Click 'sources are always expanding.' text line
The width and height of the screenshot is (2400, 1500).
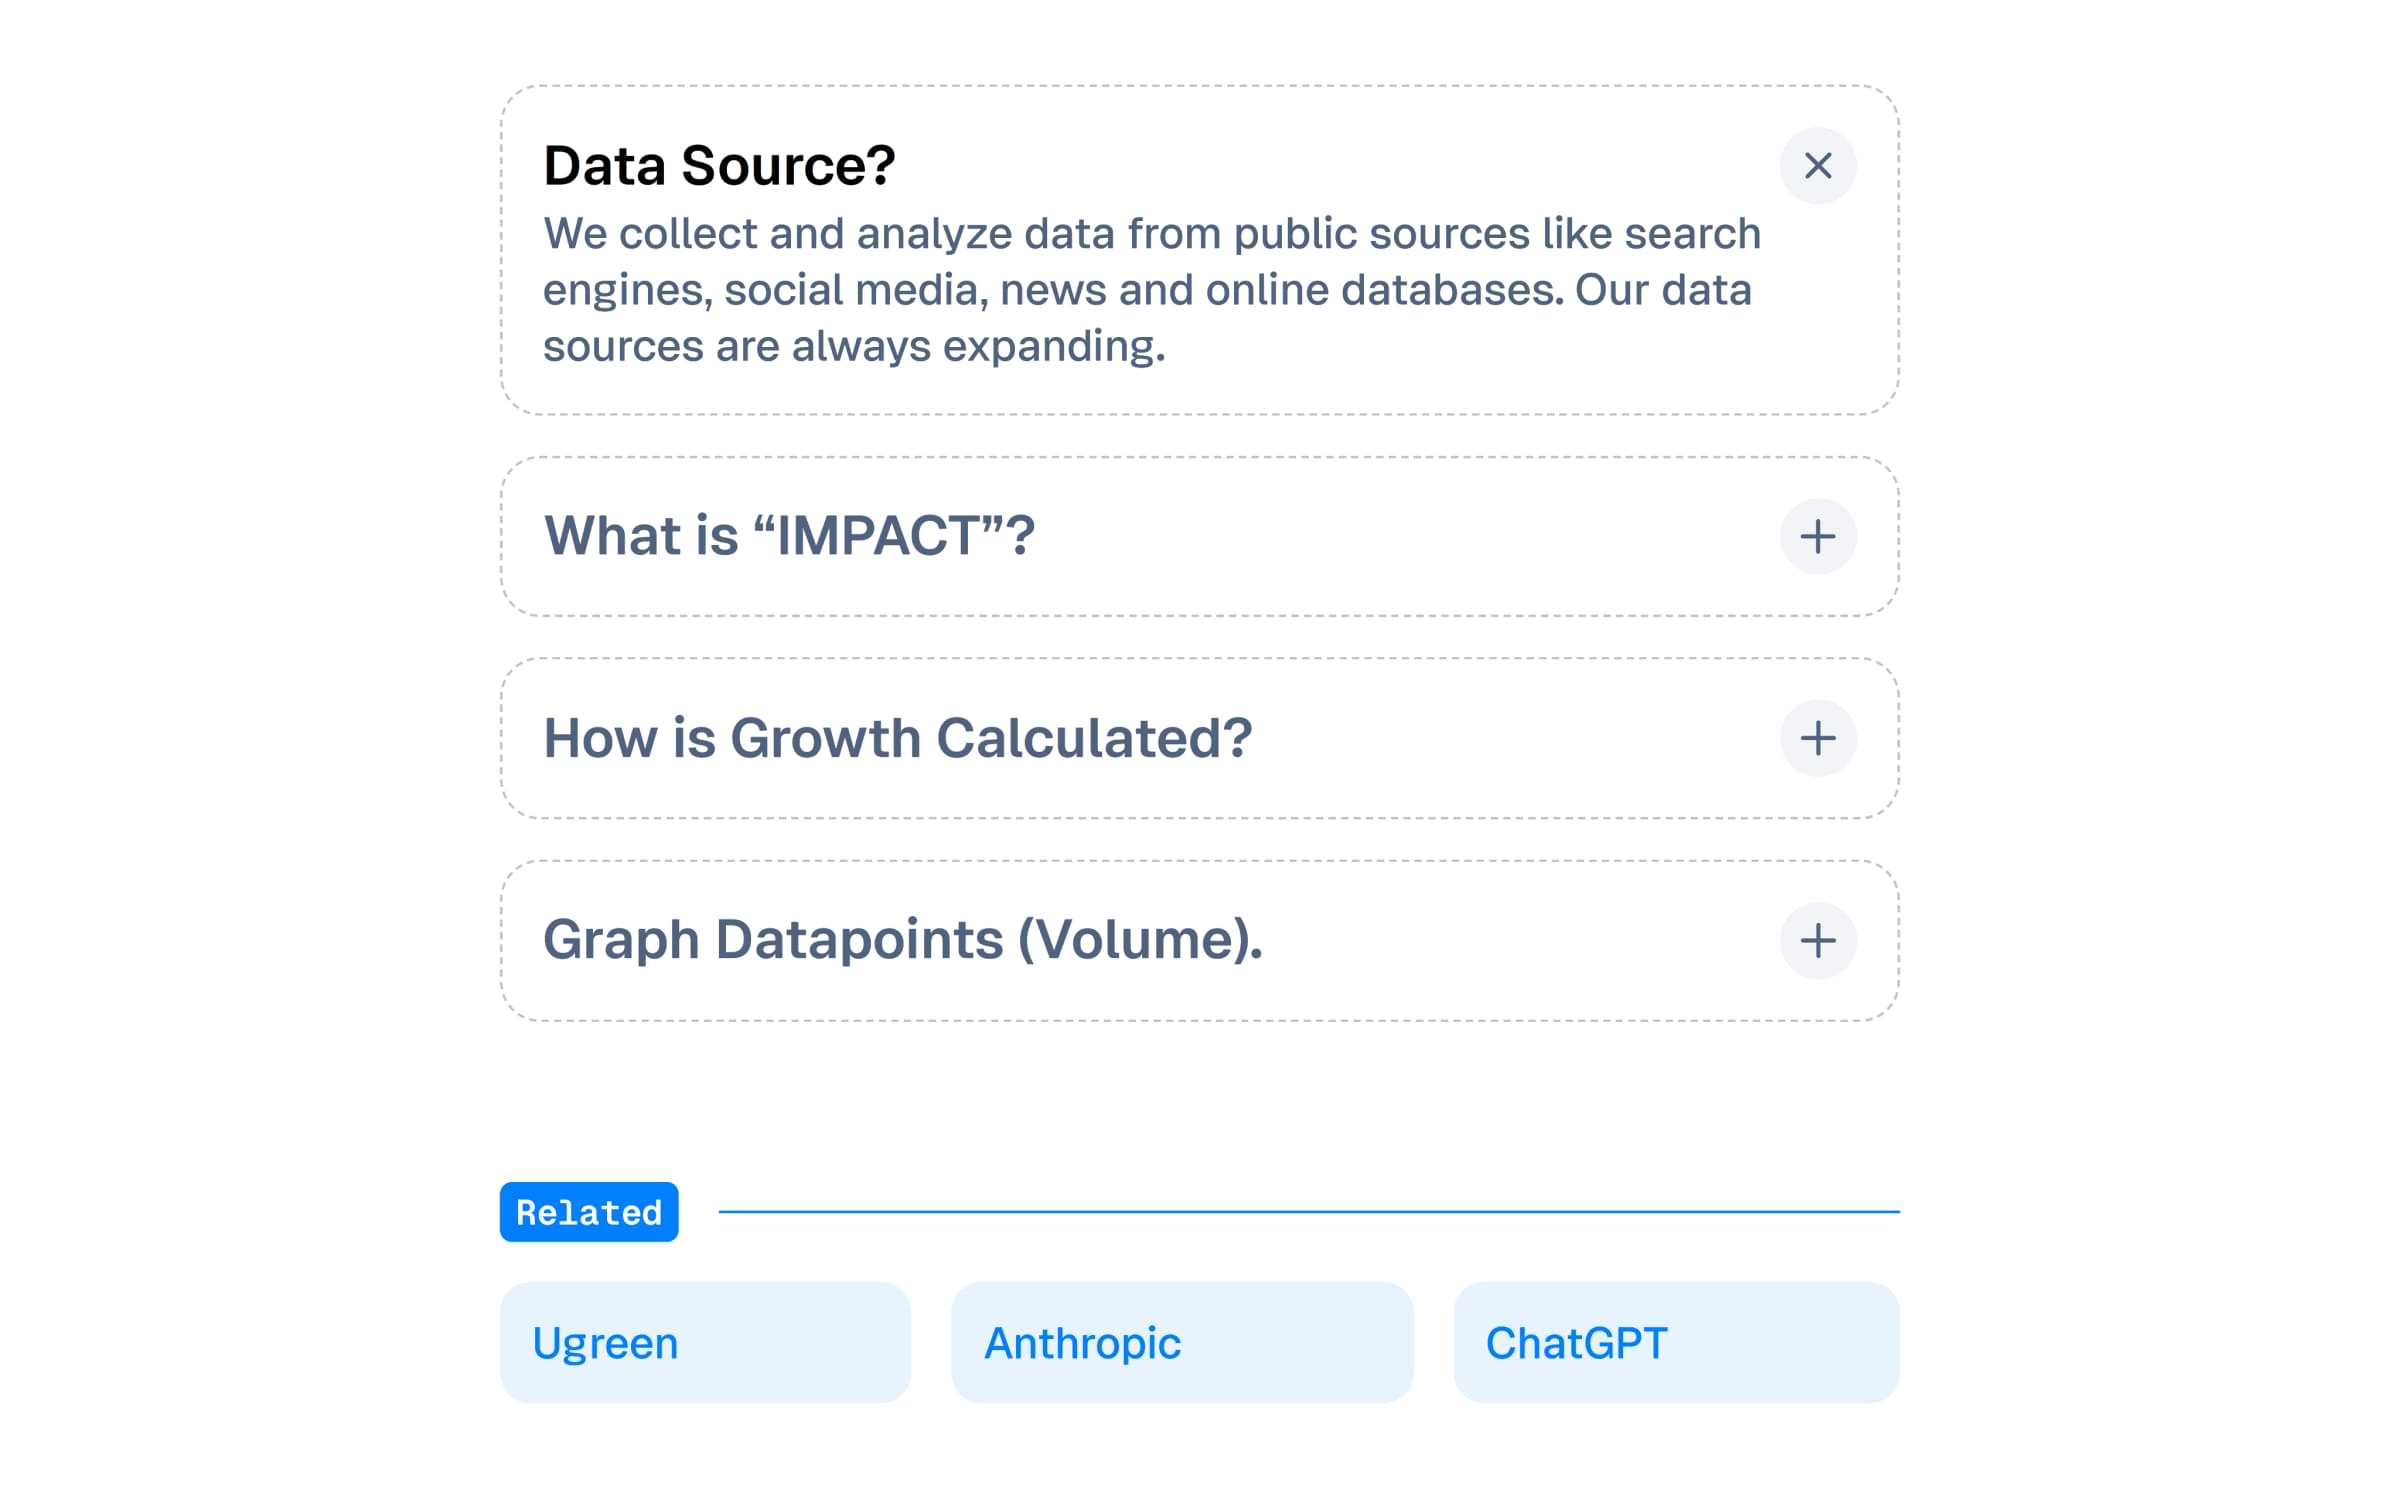[x=854, y=347]
